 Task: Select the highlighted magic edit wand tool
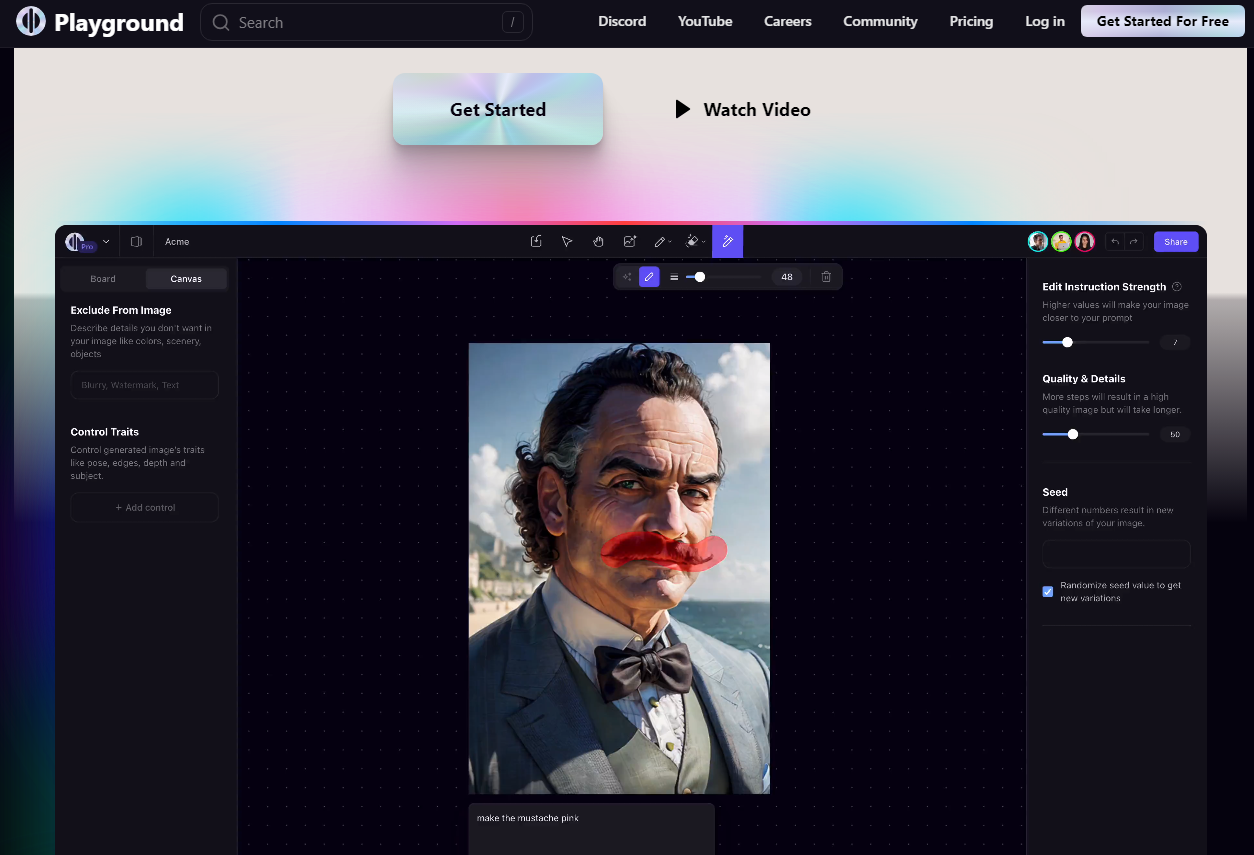(727, 241)
